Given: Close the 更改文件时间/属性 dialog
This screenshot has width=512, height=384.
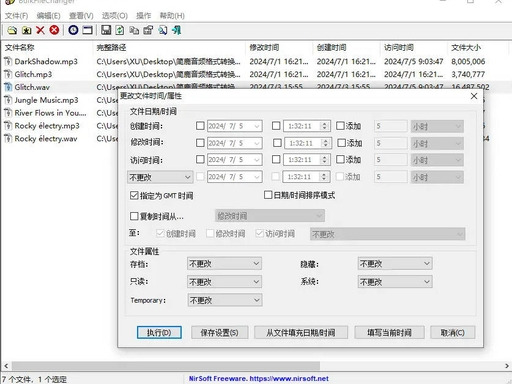Looking at the screenshot, I should pyautogui.click(x=474, y=96).
